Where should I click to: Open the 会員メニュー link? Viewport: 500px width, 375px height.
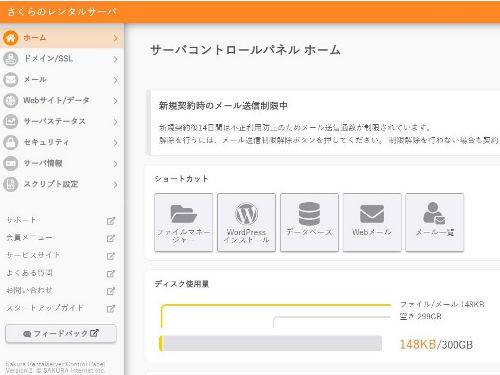tap(29, 238)
